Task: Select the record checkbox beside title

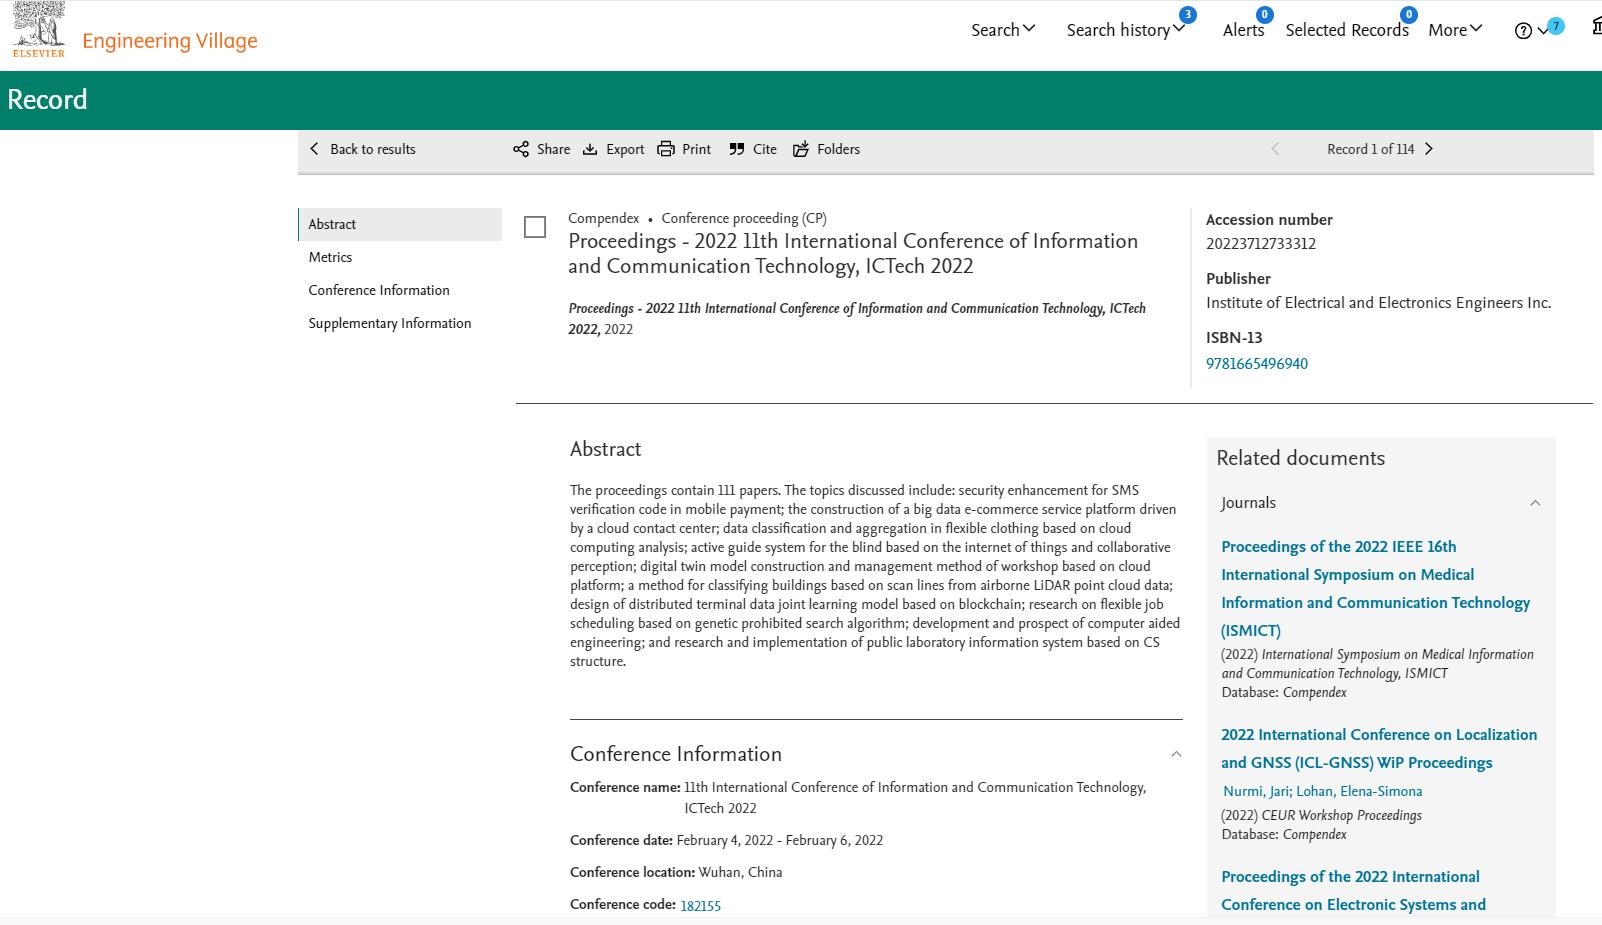Action: click(535, 228)
